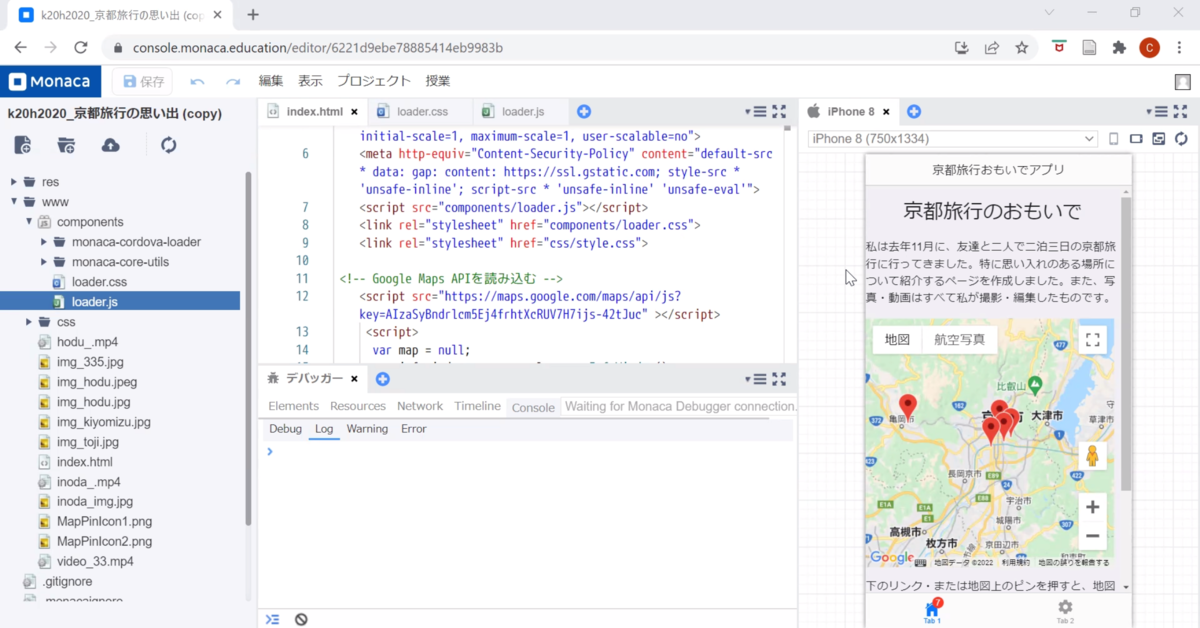The image size is (1200, 628).
Task: Filter console by Log level
Action: click(x=324, y=429)
